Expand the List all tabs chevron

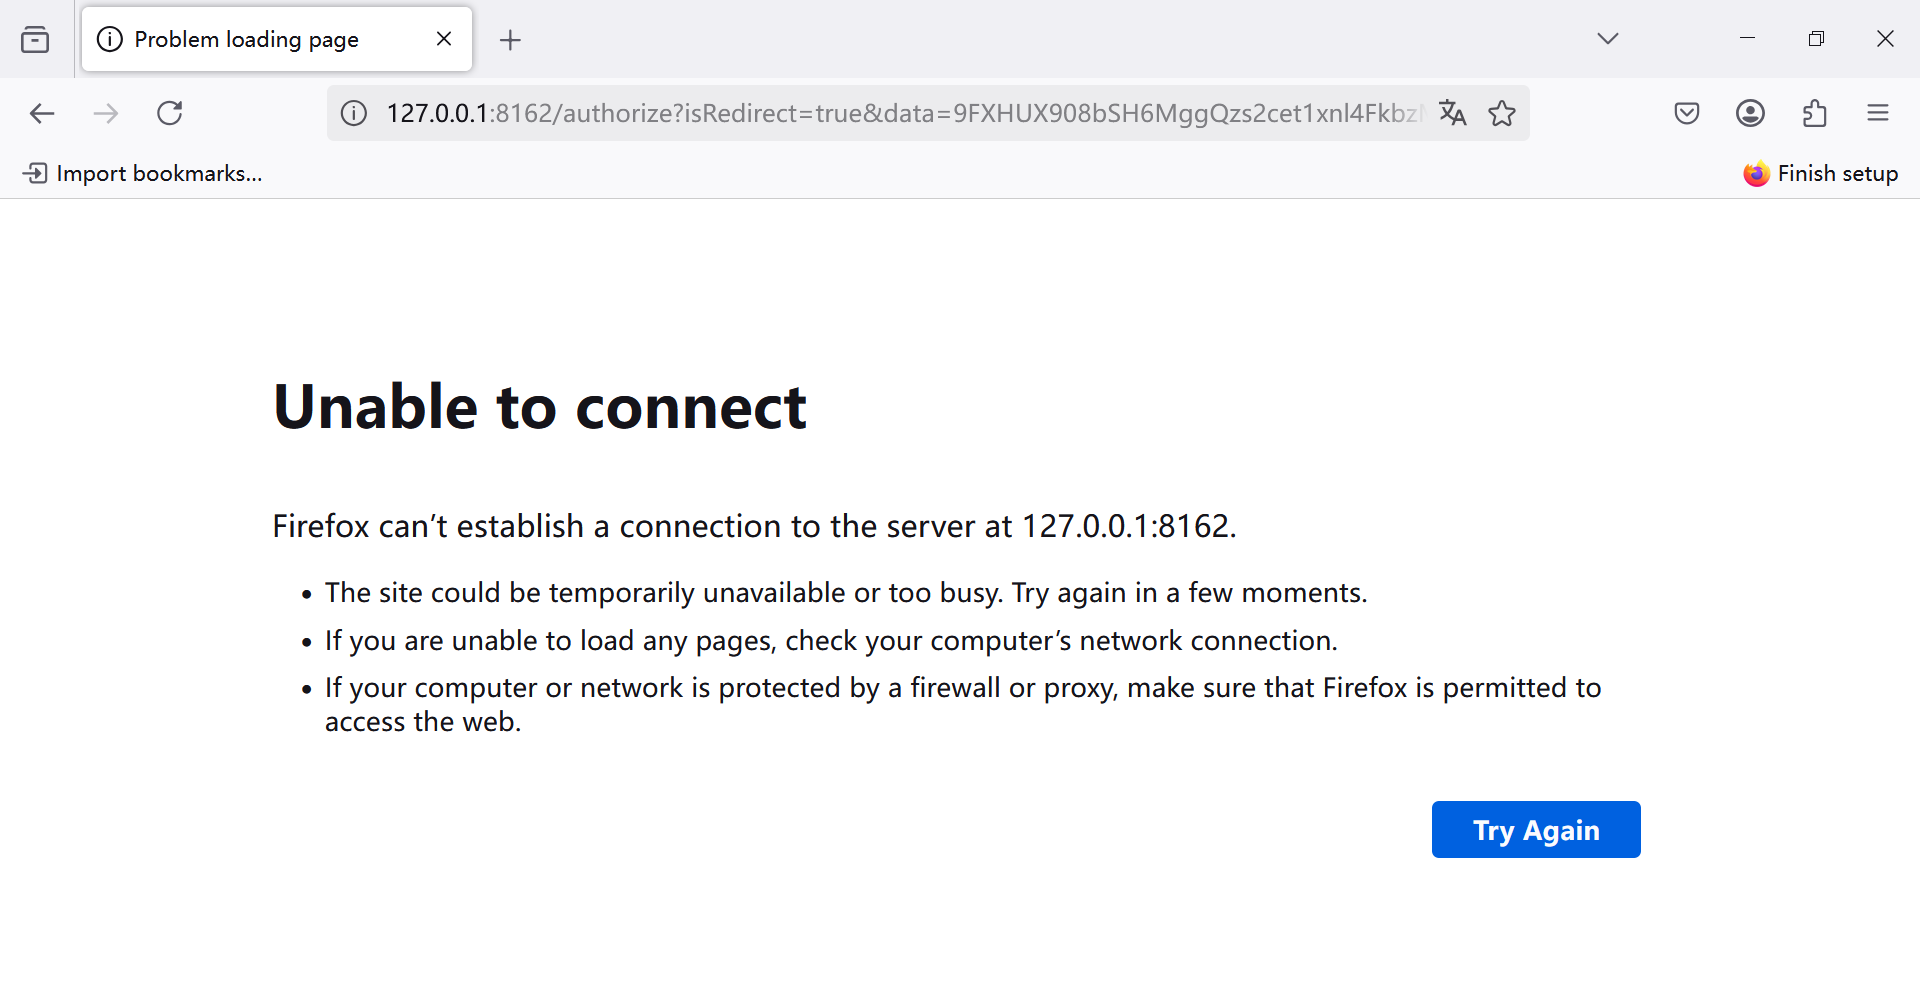1607,39
